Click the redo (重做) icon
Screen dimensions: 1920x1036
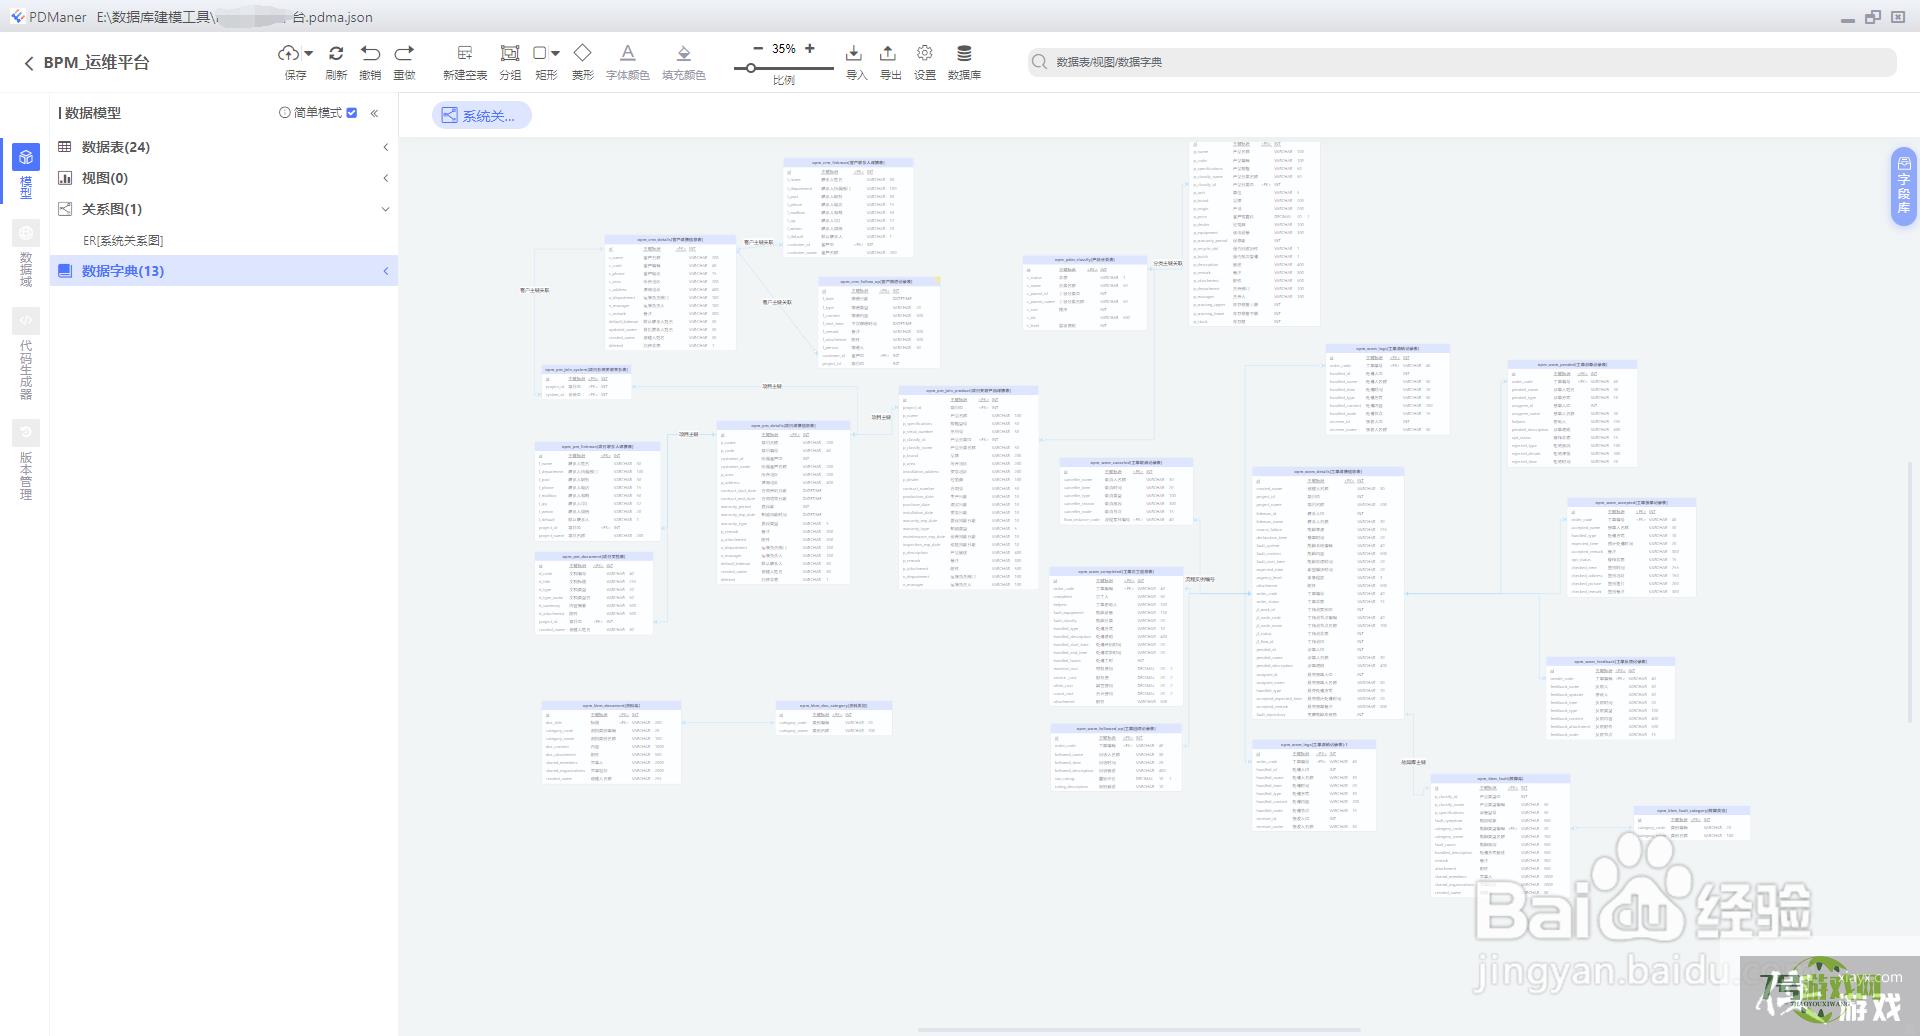point(404,53)
